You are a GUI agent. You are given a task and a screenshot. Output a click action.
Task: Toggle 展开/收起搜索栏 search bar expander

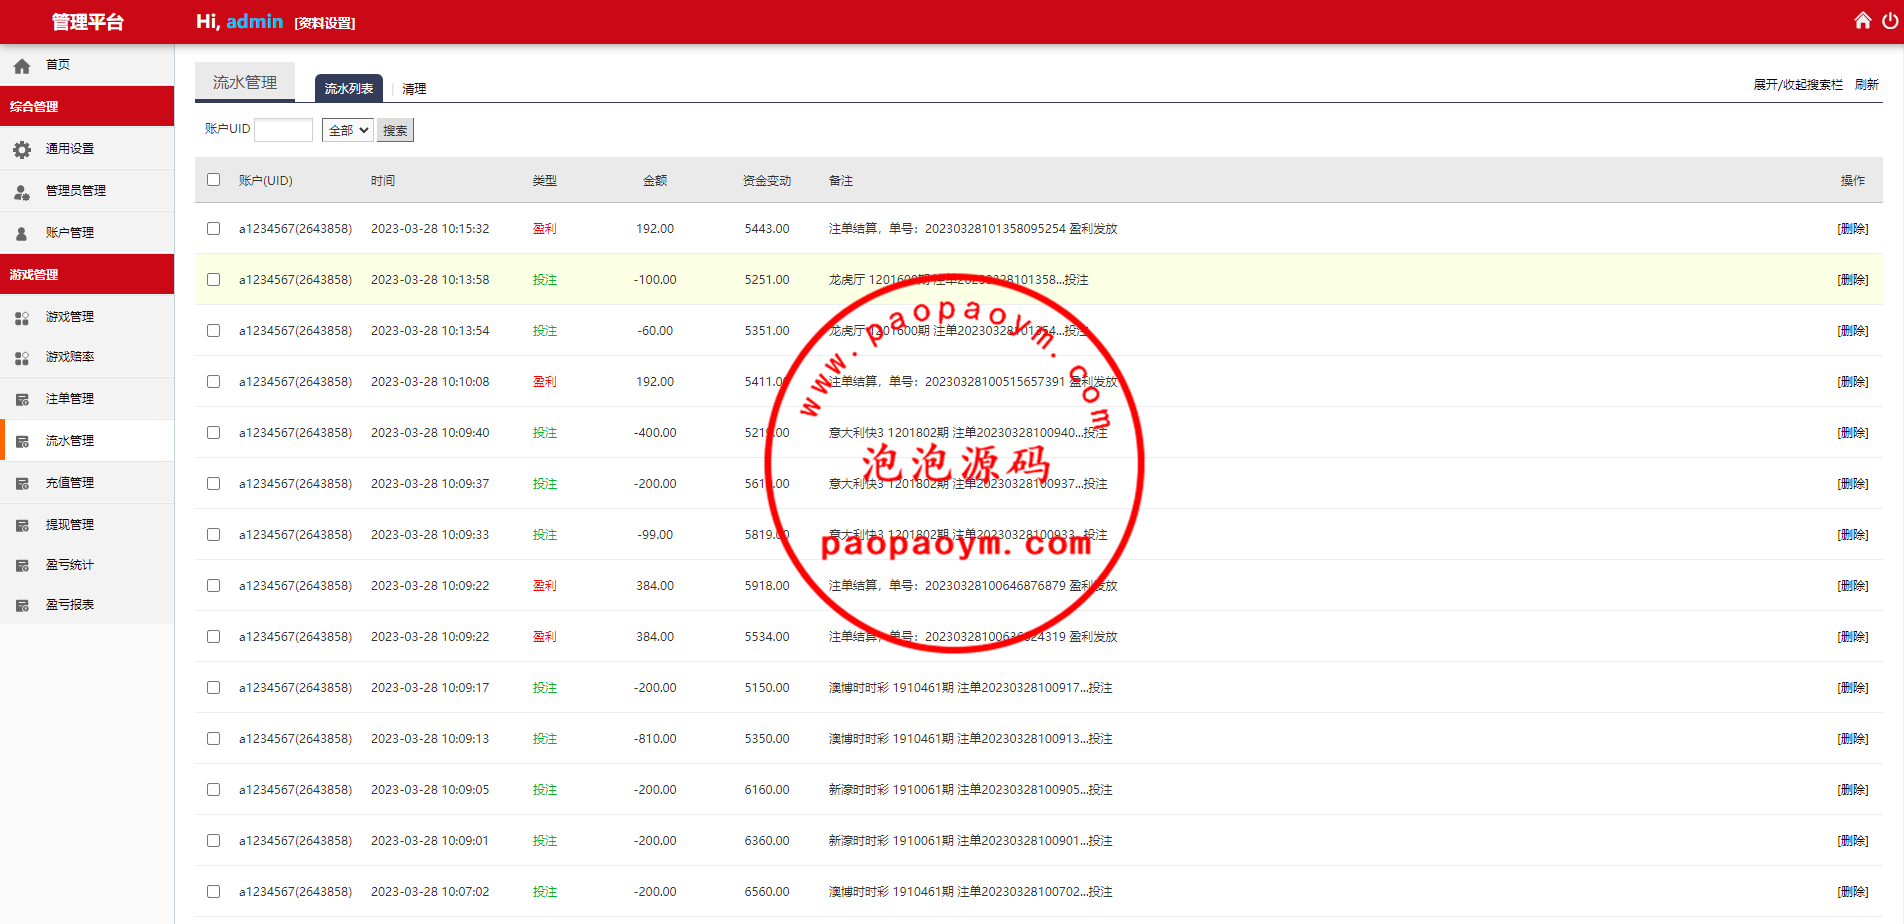pyautogui.click(x=1797, y=85)
